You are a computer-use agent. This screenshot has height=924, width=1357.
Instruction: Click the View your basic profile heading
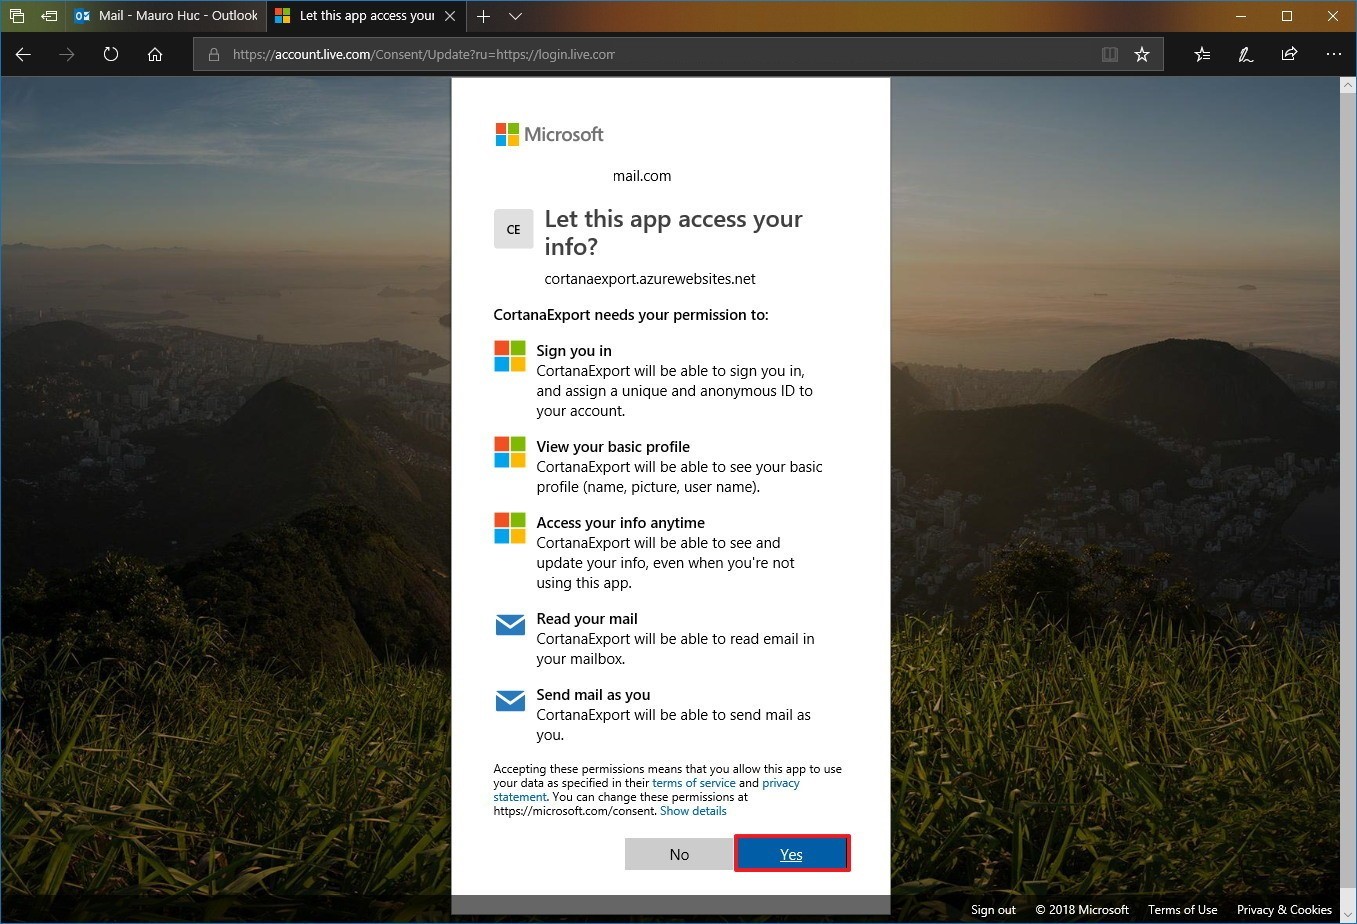coord(613,447)
